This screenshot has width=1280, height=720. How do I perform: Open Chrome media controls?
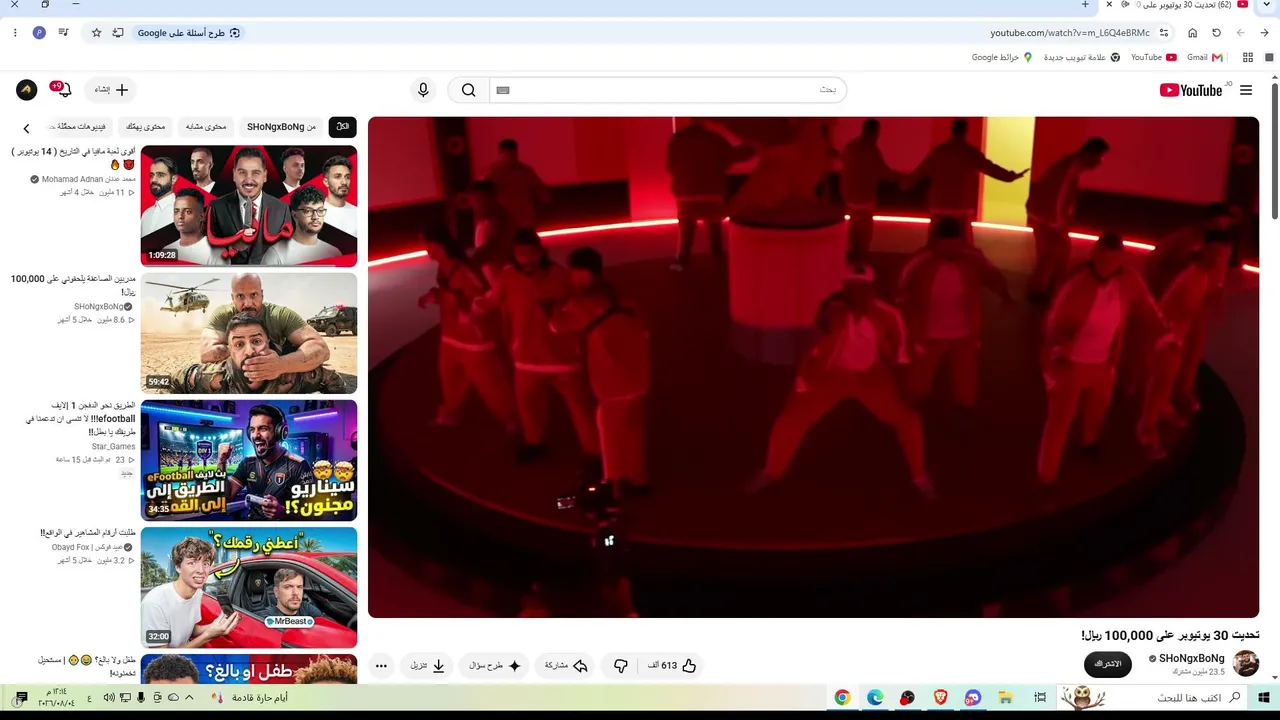click(63, 33)
